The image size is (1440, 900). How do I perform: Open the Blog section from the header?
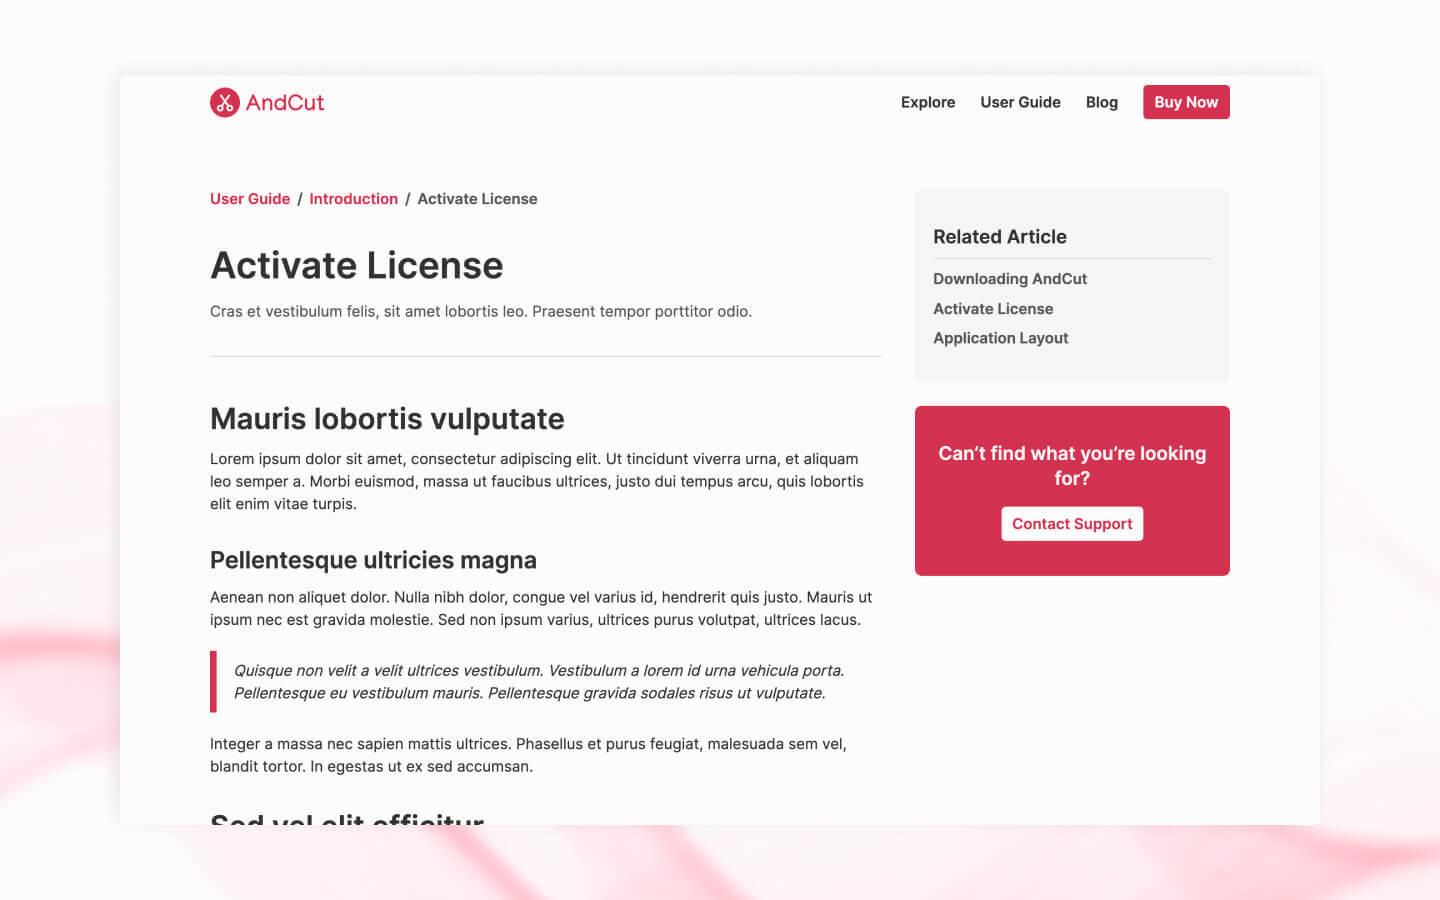pyautogui.click(x=1101, y=102)
